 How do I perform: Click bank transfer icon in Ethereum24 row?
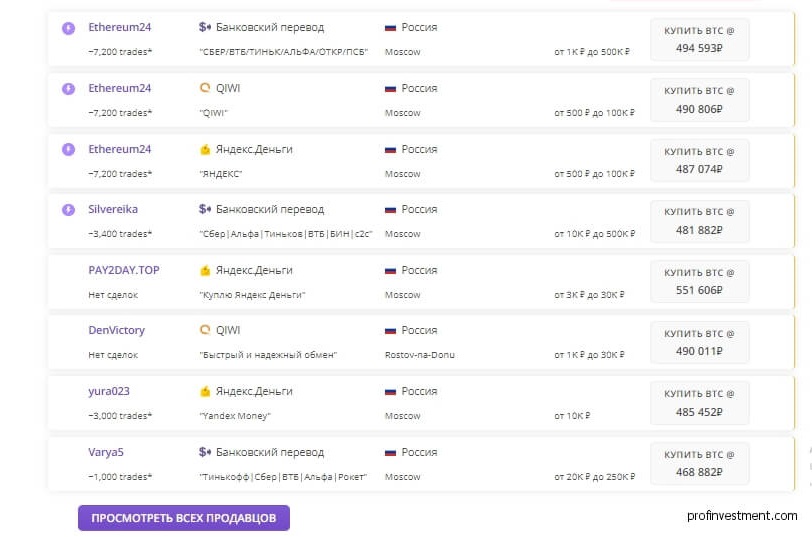click(x=205, y=27)
